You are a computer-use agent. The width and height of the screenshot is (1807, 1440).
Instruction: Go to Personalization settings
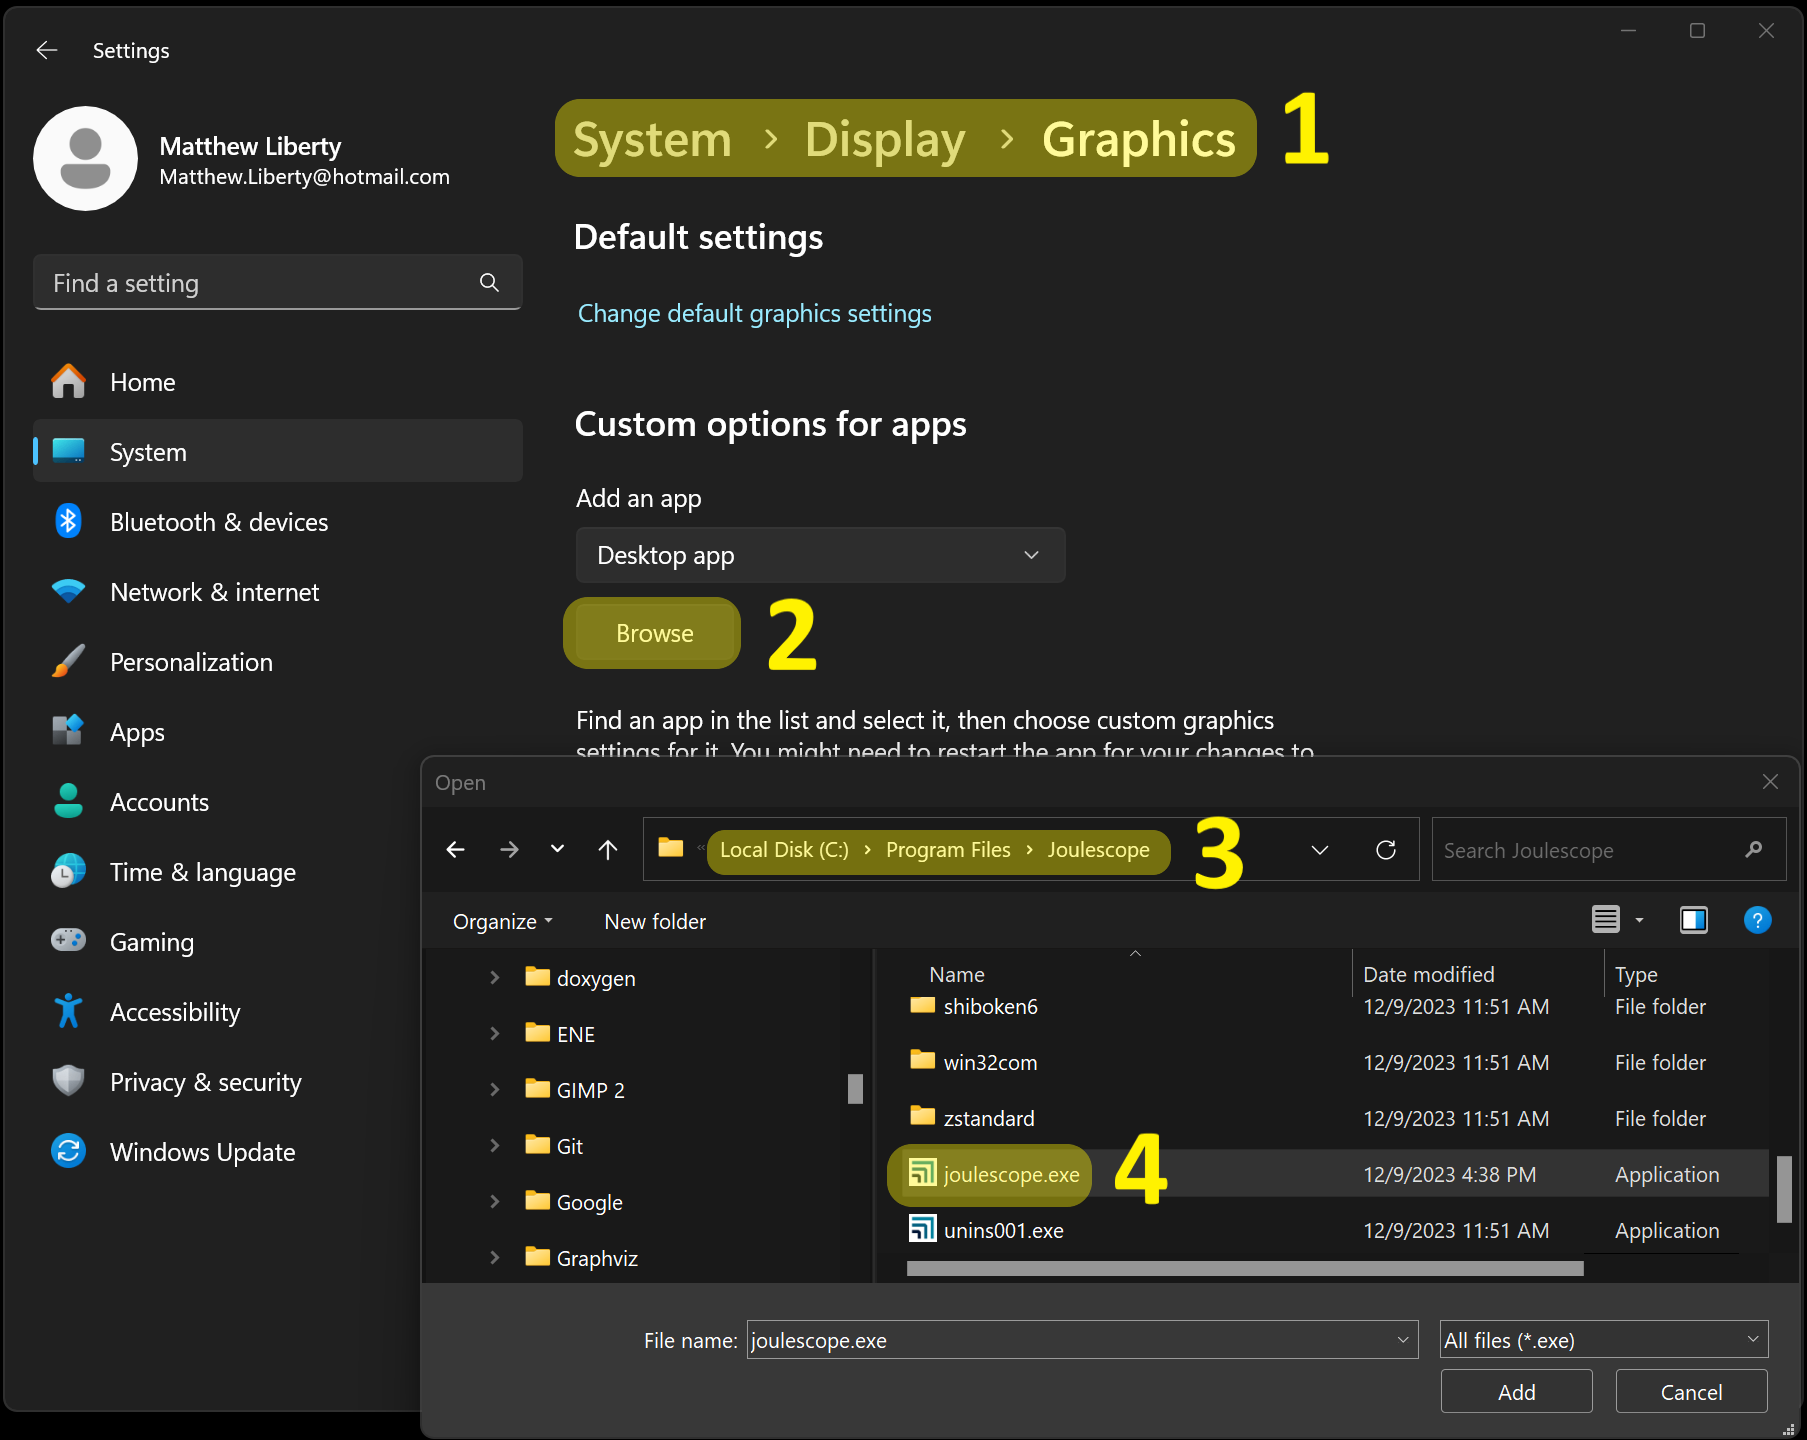pyautogui.click(x=278, y=662)
